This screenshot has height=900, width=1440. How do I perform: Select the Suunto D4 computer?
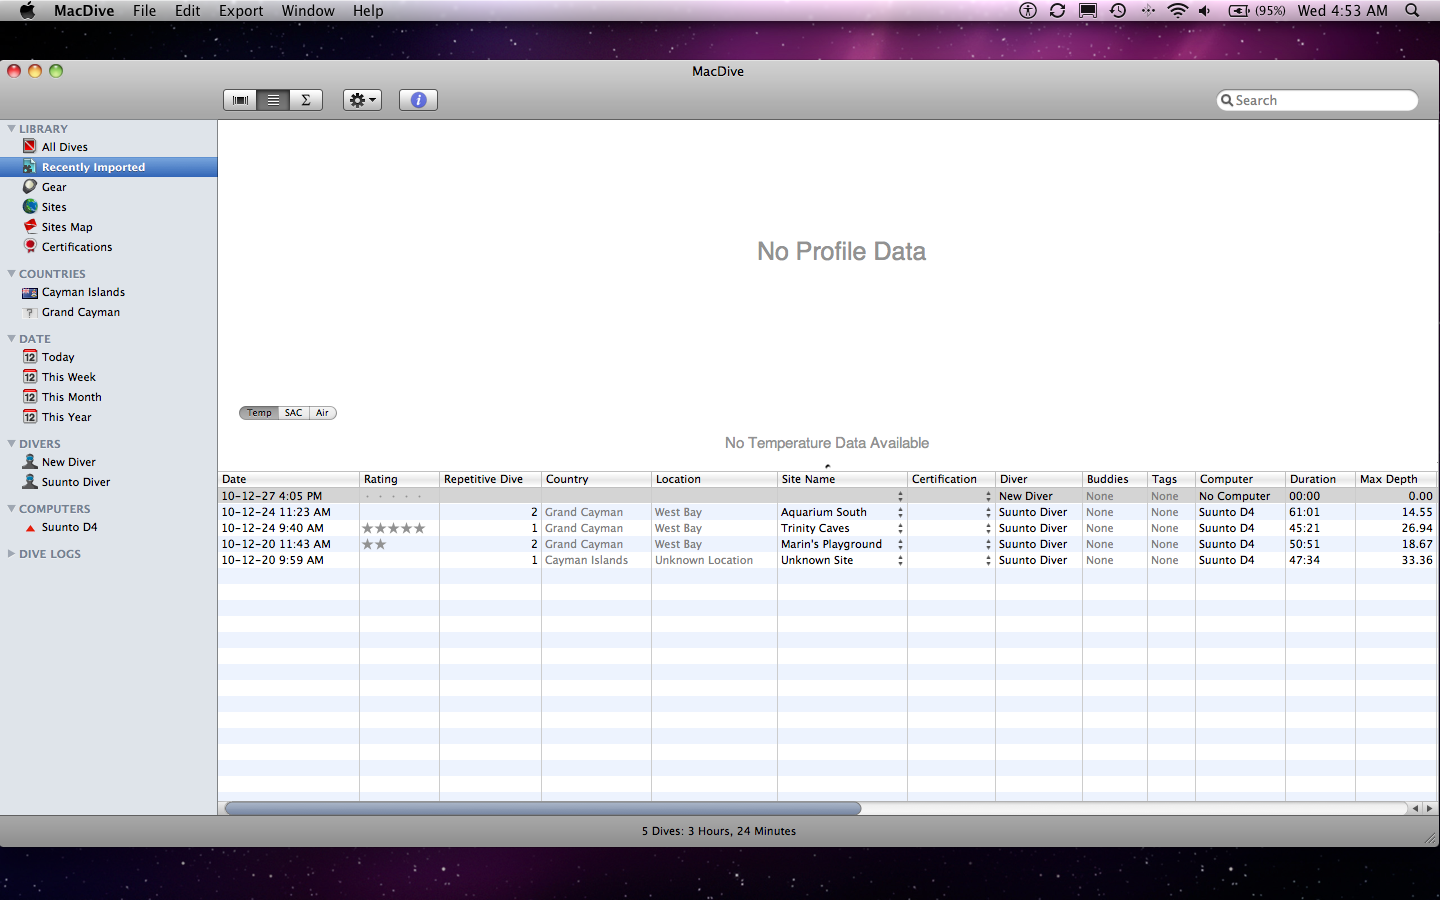tap(69, 527)
